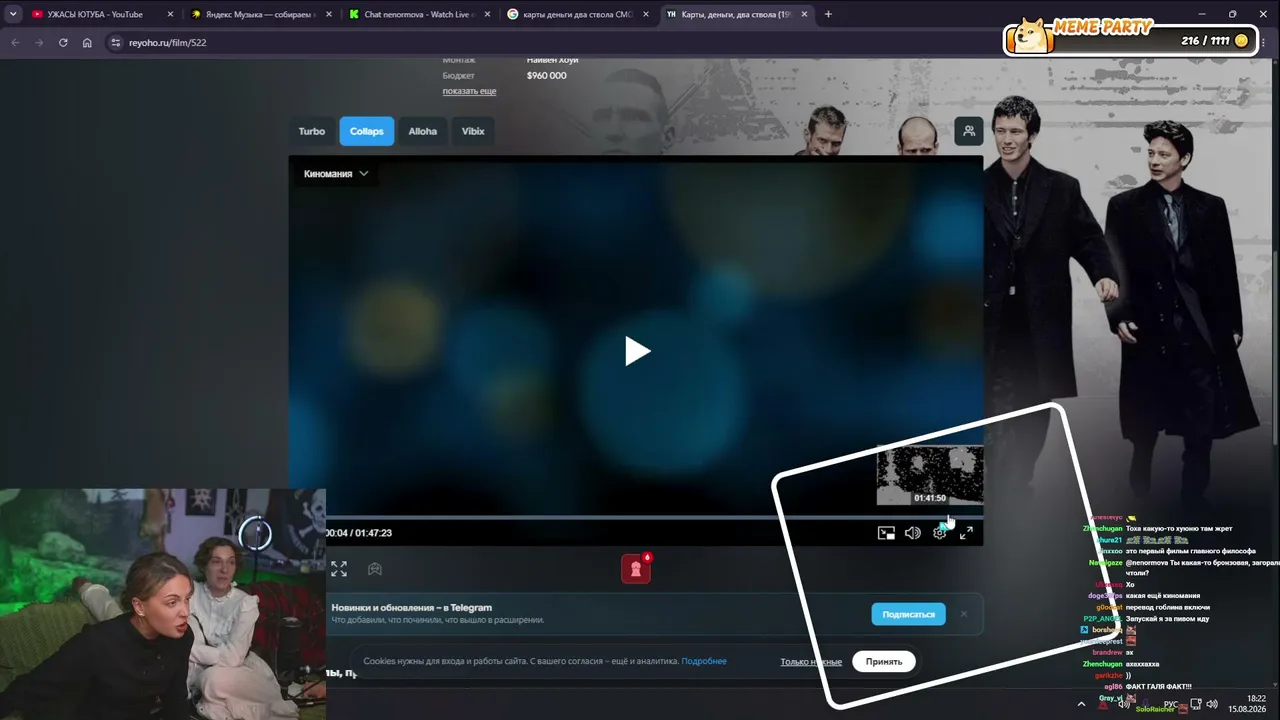Click the $960 000 budget value
This screenshot has width=1280, height=720.
[546, 76]
